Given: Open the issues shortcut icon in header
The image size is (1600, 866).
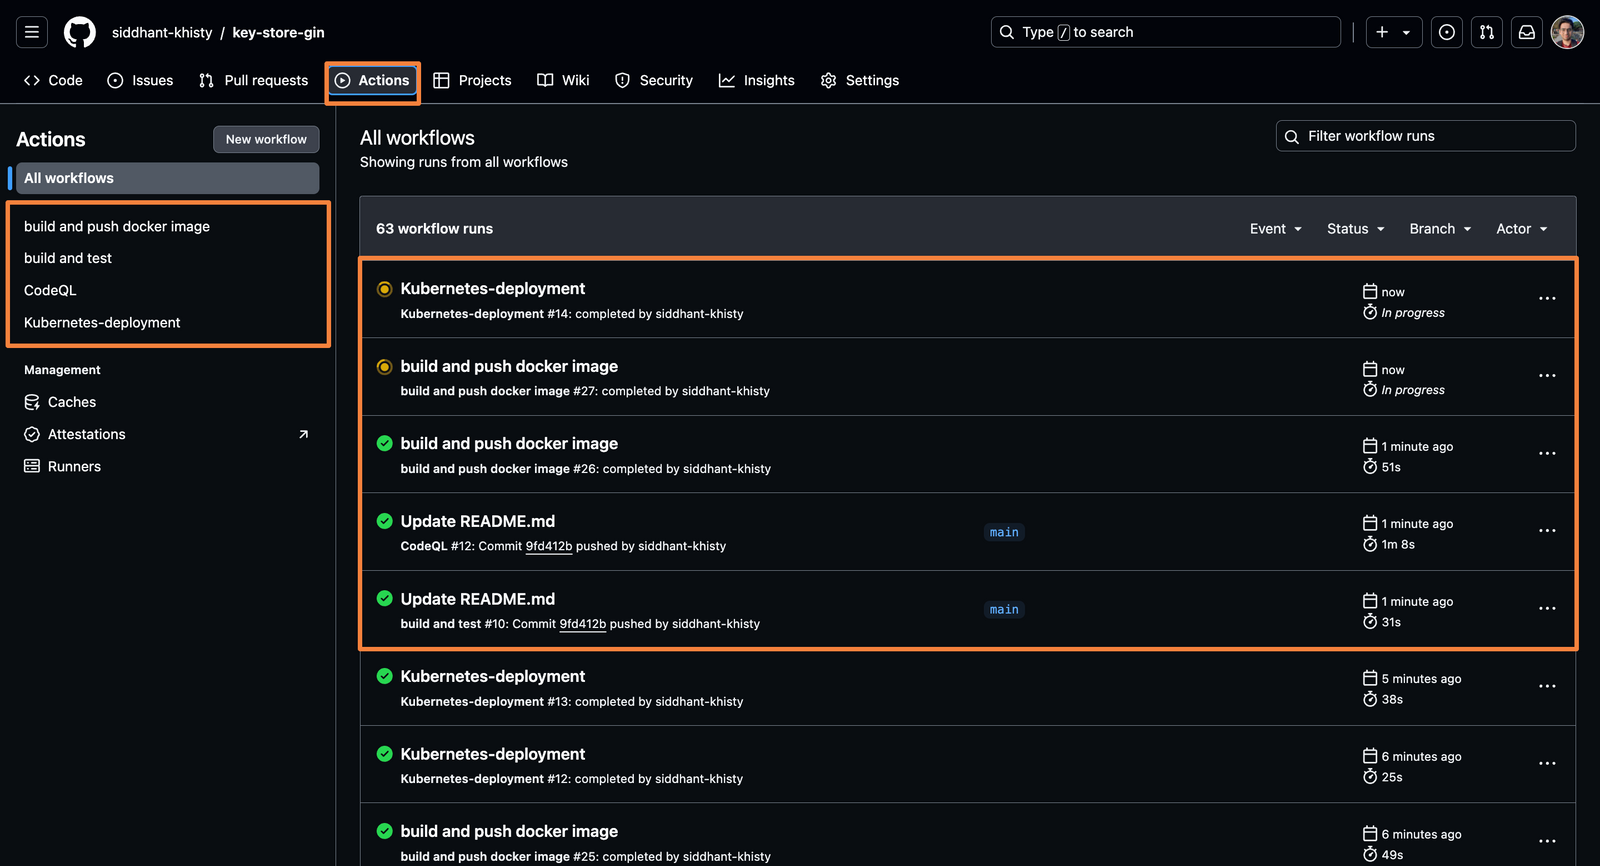Looking at the screenshot, I should tap(1446, 32).
